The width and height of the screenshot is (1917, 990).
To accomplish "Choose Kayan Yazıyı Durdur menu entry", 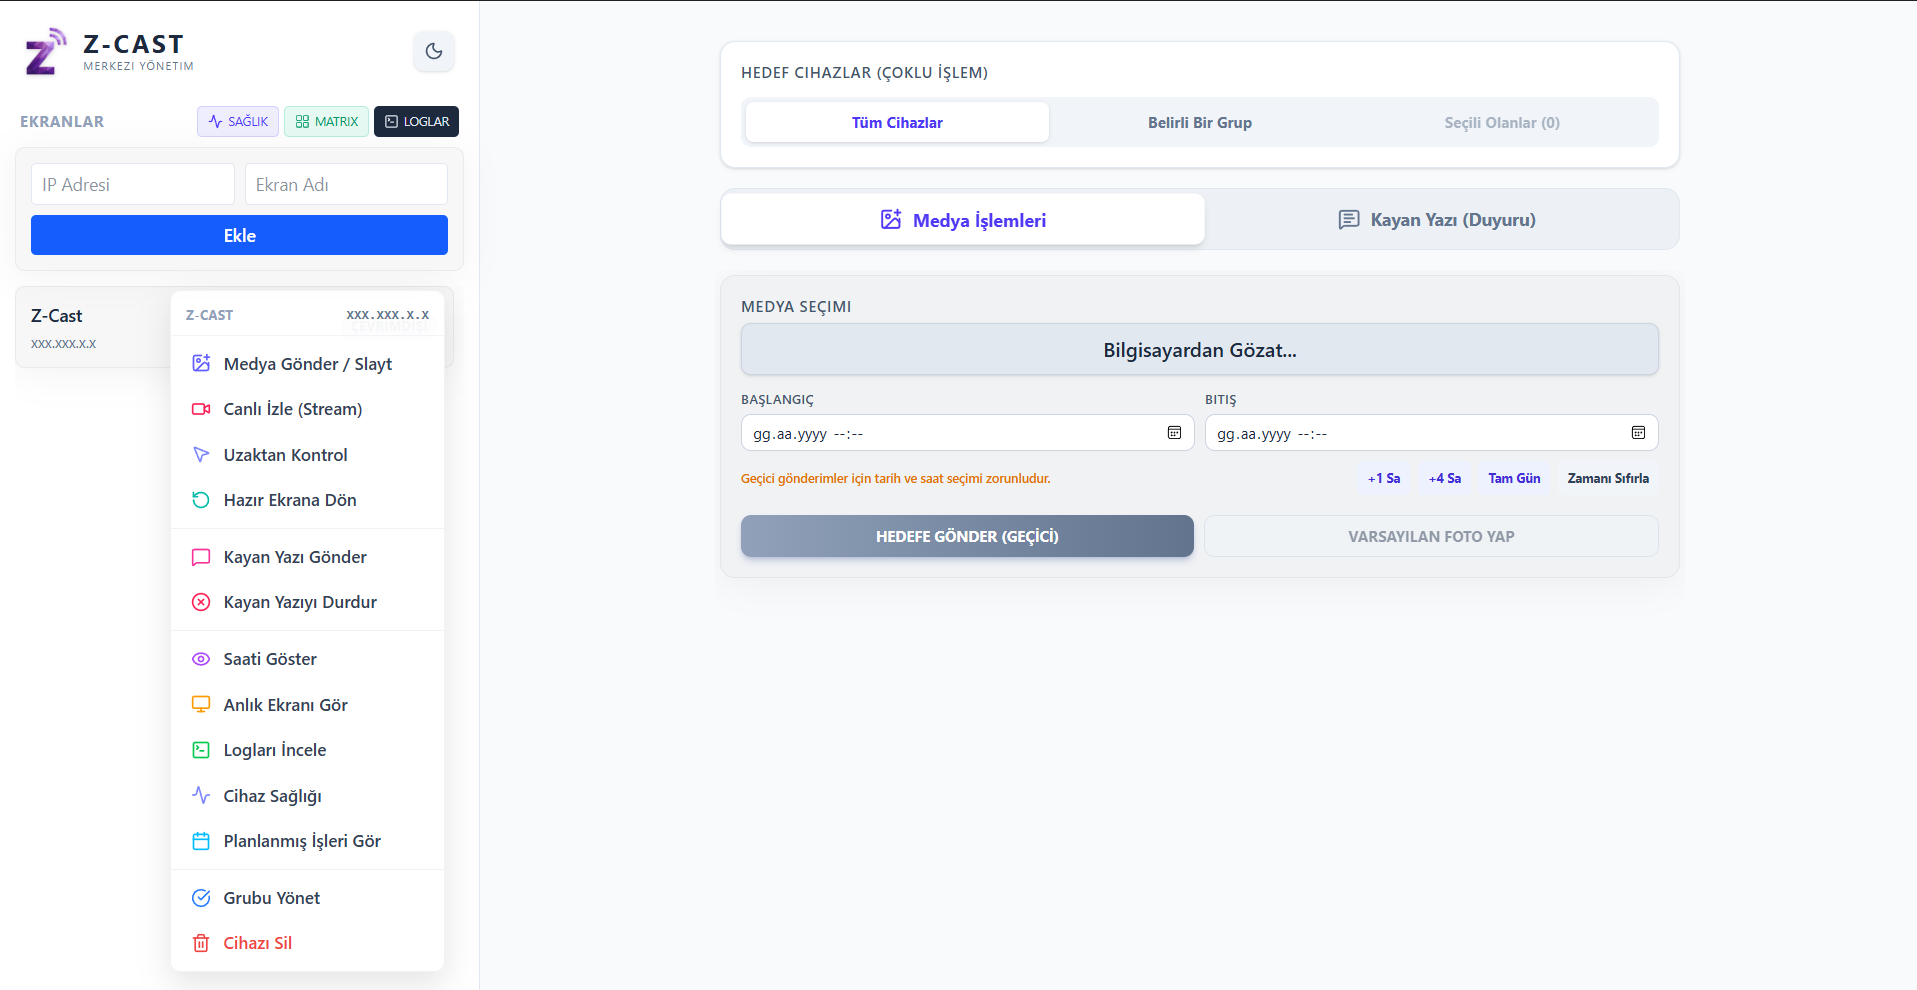I will click(x=307, y=602).
